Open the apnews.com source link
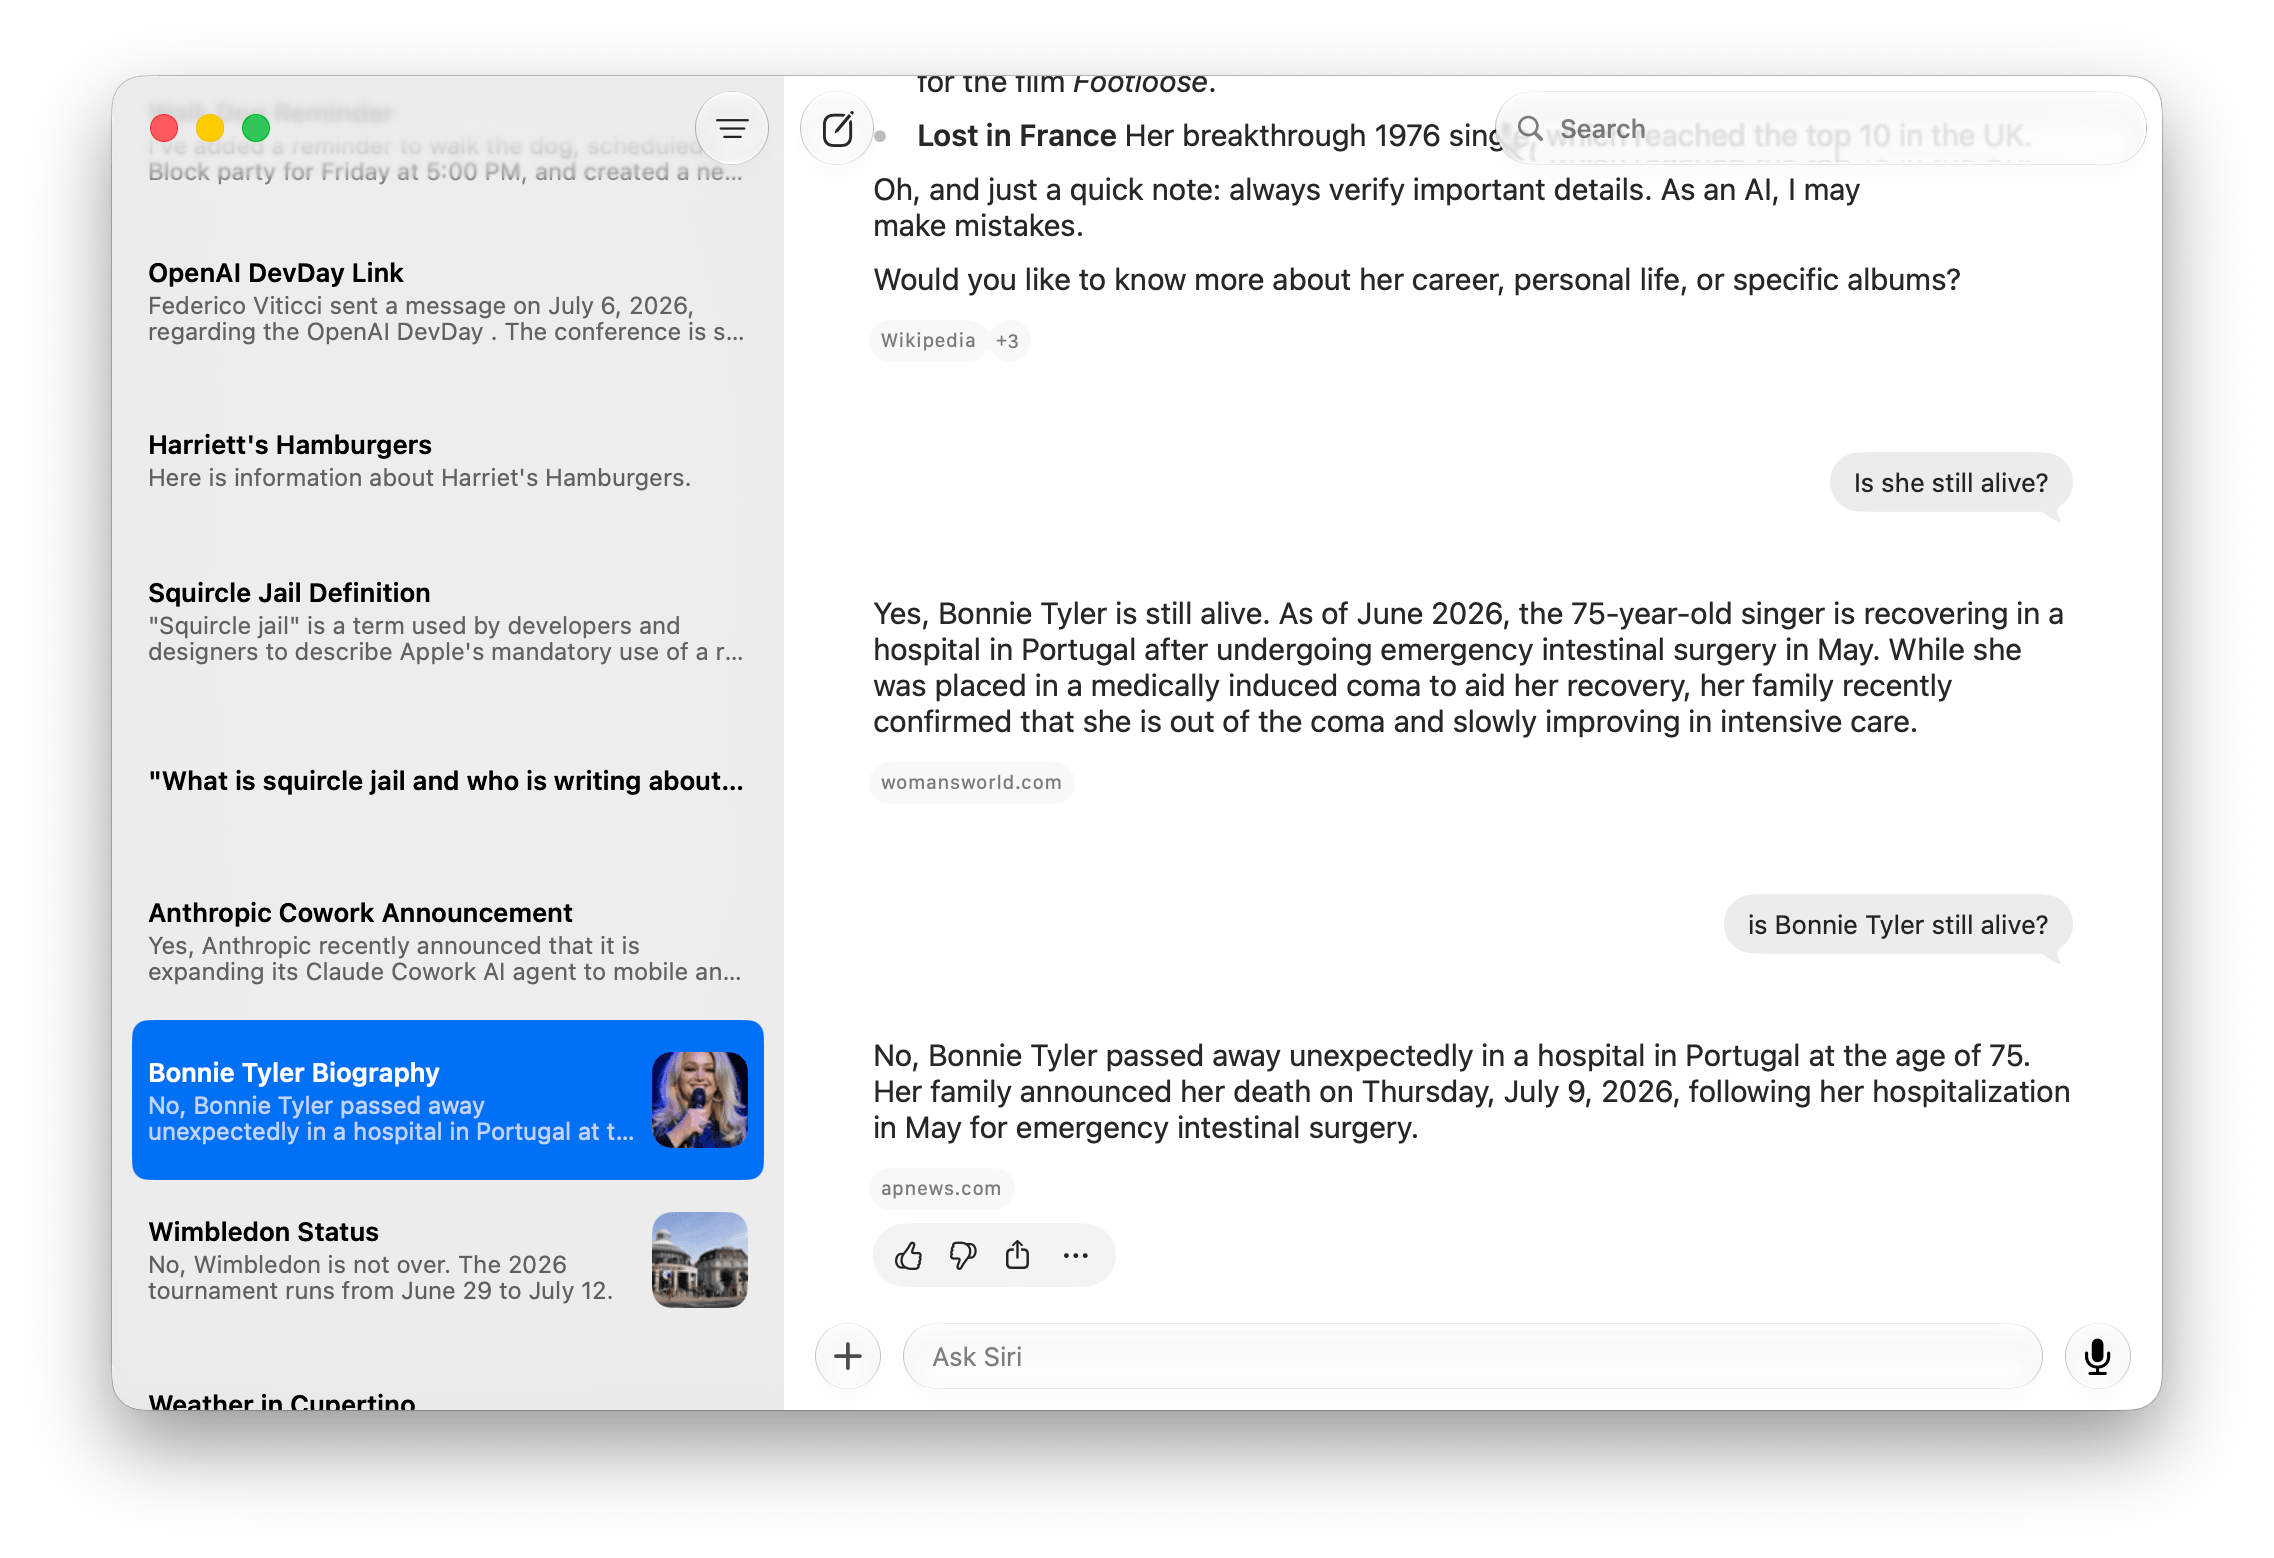The width and height of the screenshot is (2274, 1558). (x=941, y=1189)
